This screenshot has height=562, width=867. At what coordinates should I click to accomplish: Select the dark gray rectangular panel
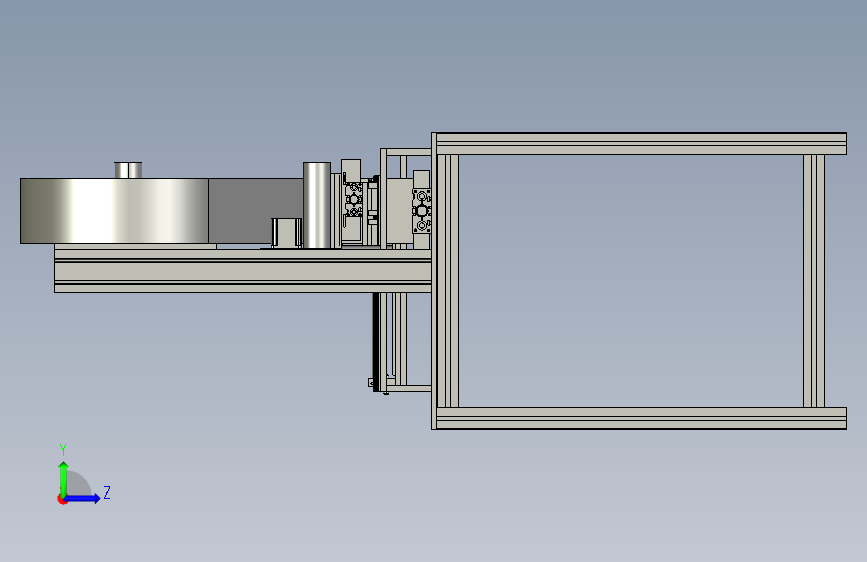tap(255, 211)
